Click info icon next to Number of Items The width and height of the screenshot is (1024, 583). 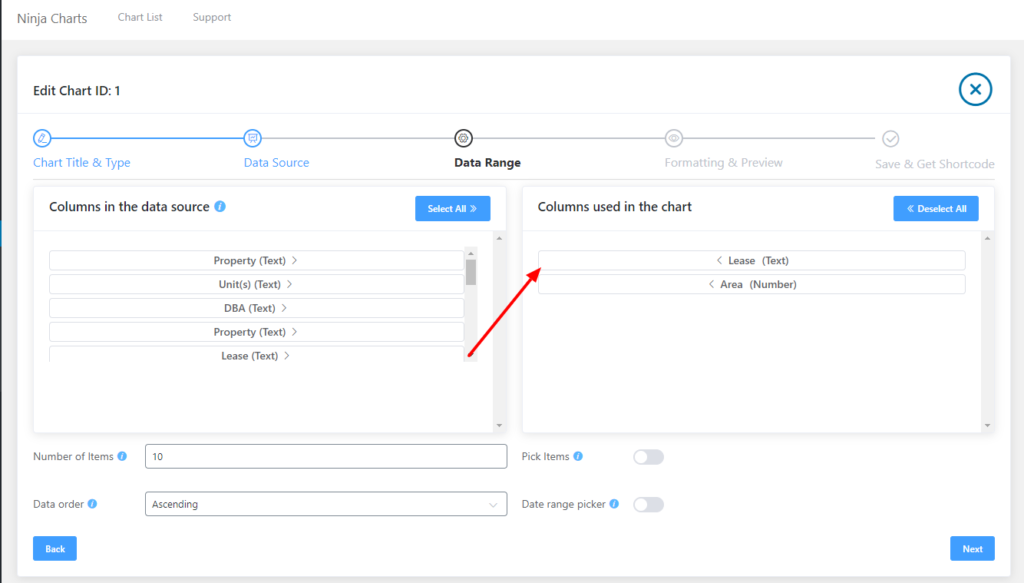[122, 456]
